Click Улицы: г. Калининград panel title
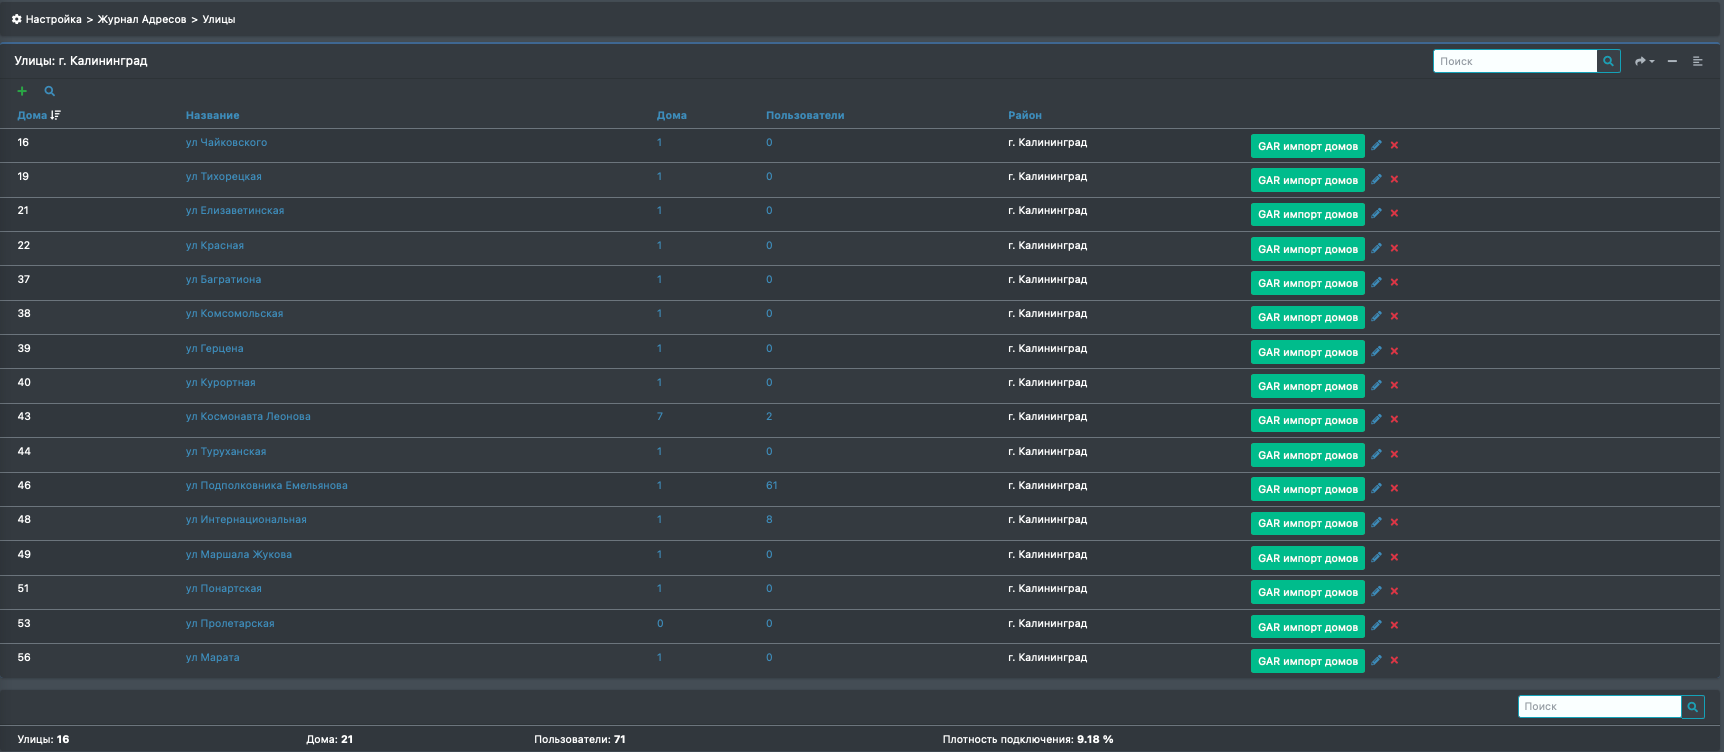 (x=81, y=61)
